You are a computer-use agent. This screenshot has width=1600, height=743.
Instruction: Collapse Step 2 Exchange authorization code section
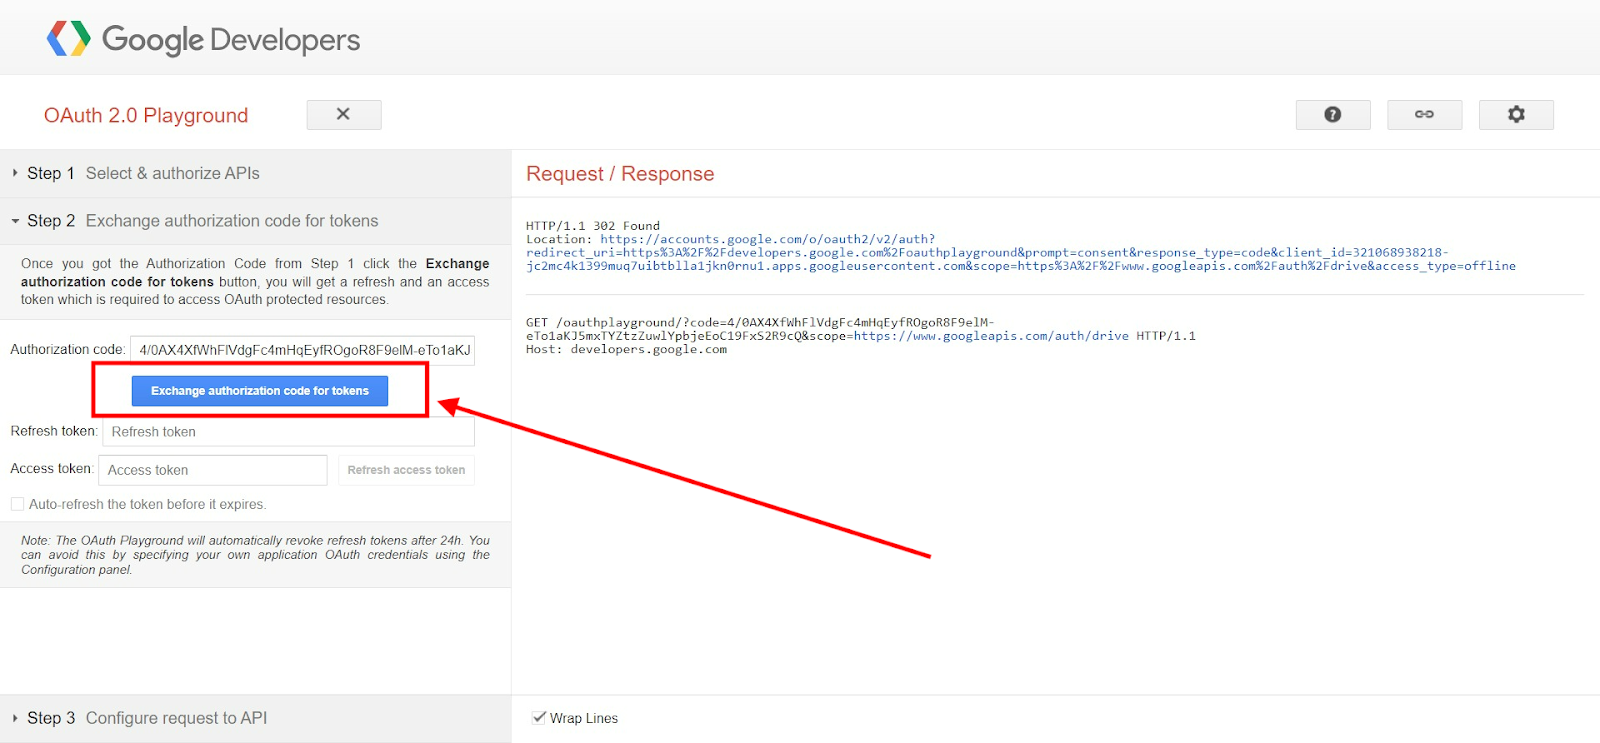coord(255,221)
